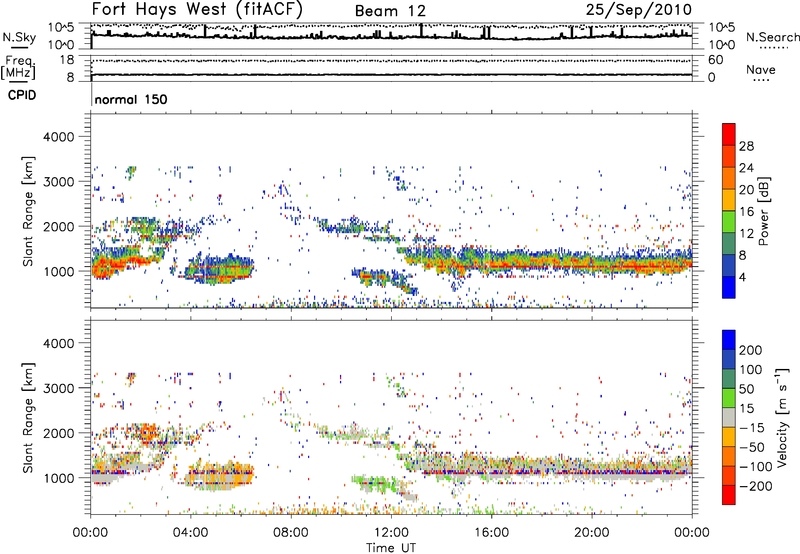Click the "N.Sky" legend label
The image size is (800, 554).
coord(19,37)
